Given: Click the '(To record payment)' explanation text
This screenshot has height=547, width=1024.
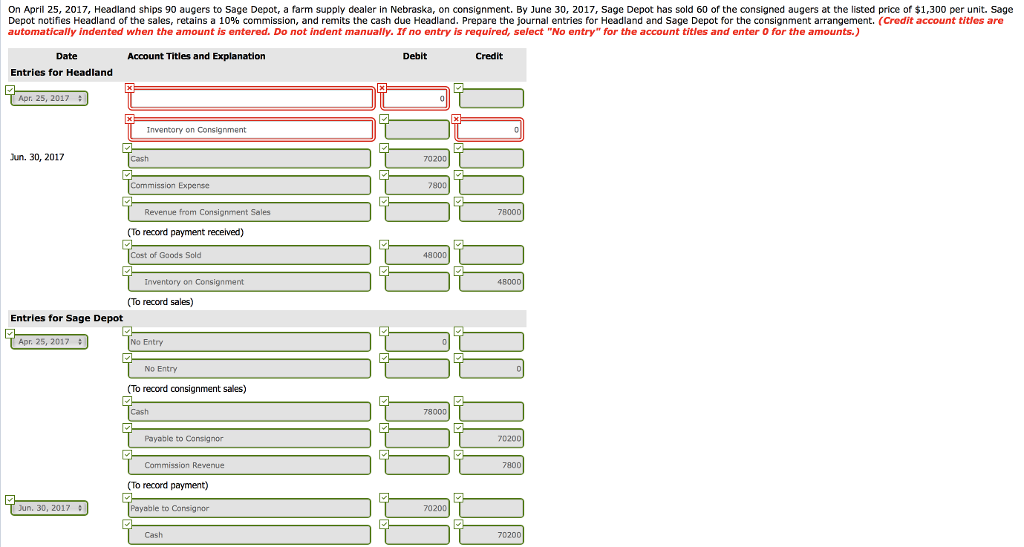Looking at the screenshot, I should [168, 486].
